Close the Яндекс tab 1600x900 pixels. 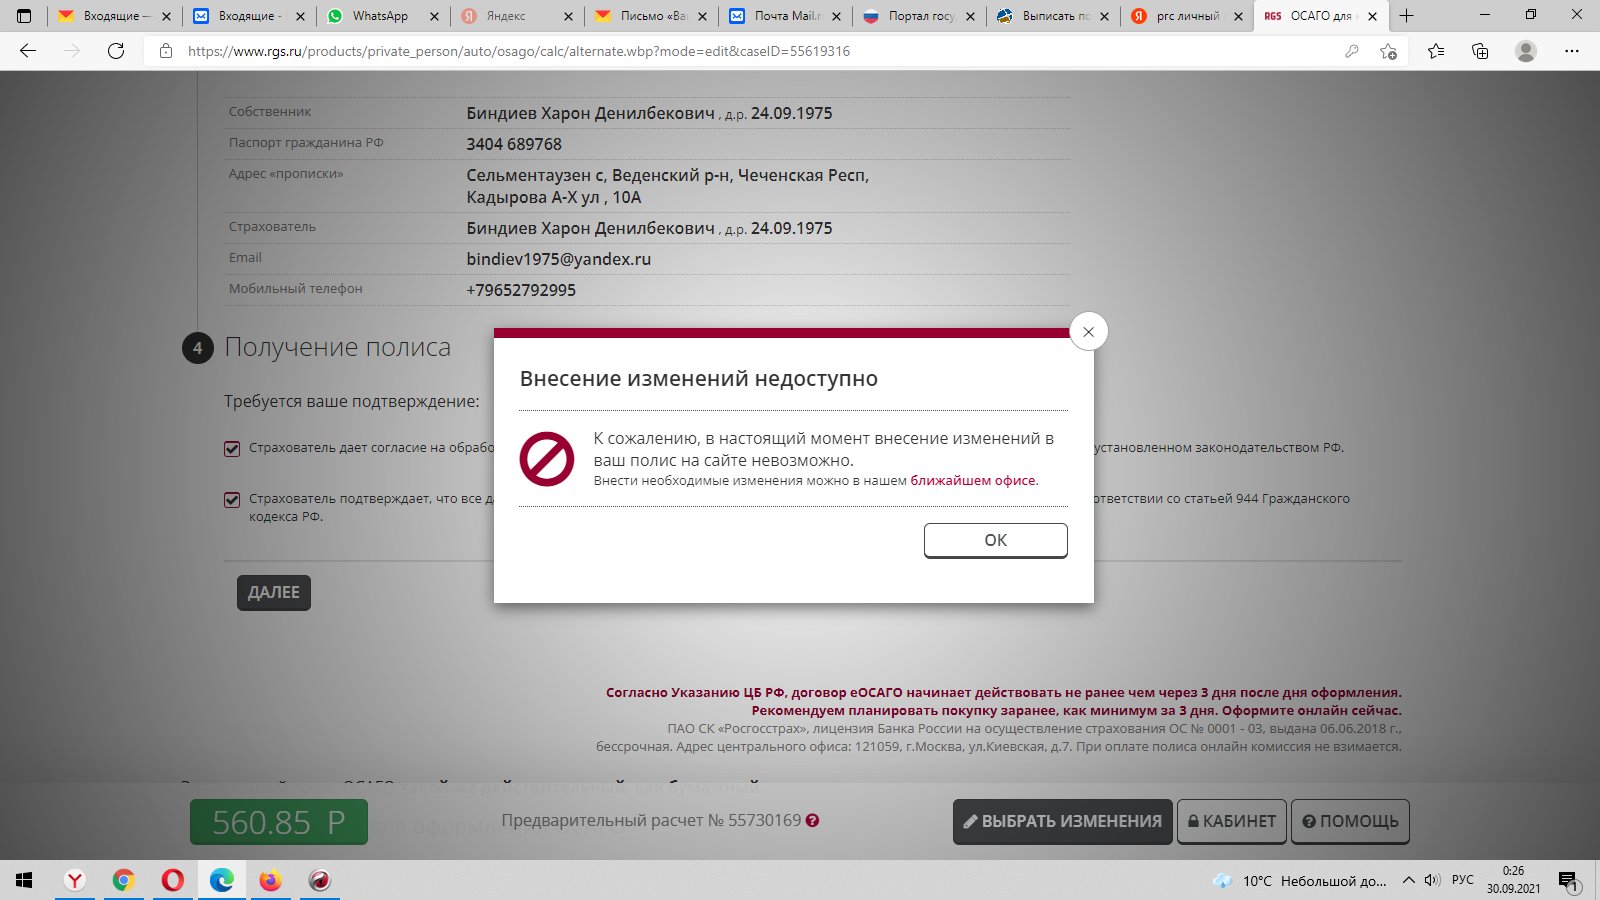[x=568, y=16]
